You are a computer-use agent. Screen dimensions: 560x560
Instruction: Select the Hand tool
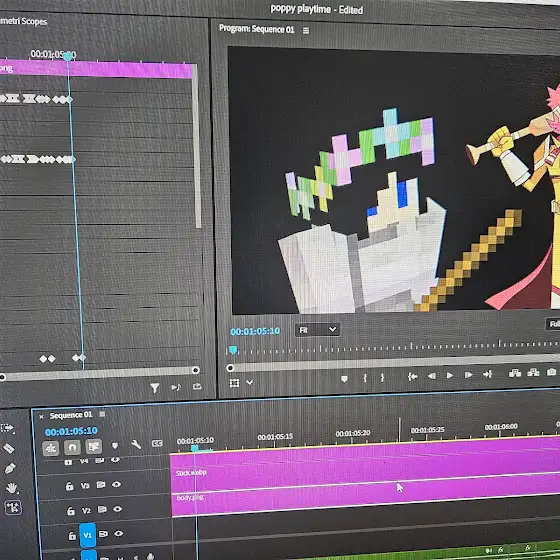[x=11, y=488]
